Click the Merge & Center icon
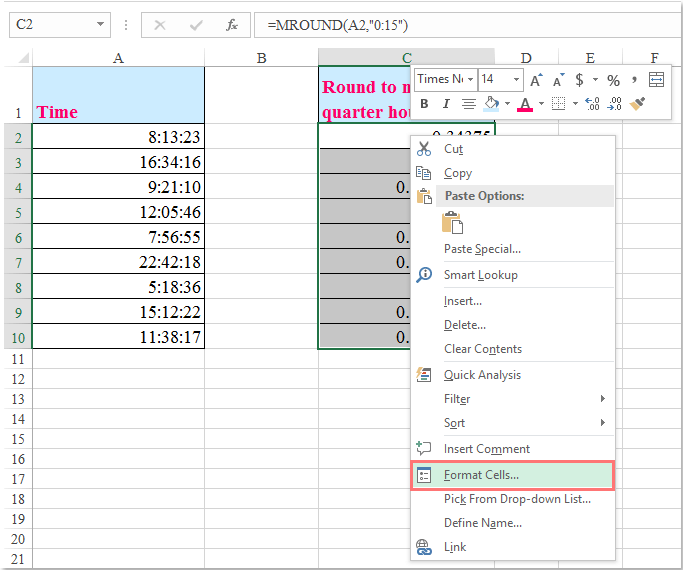Screen dimensions: 683x570 coord(656,80)
